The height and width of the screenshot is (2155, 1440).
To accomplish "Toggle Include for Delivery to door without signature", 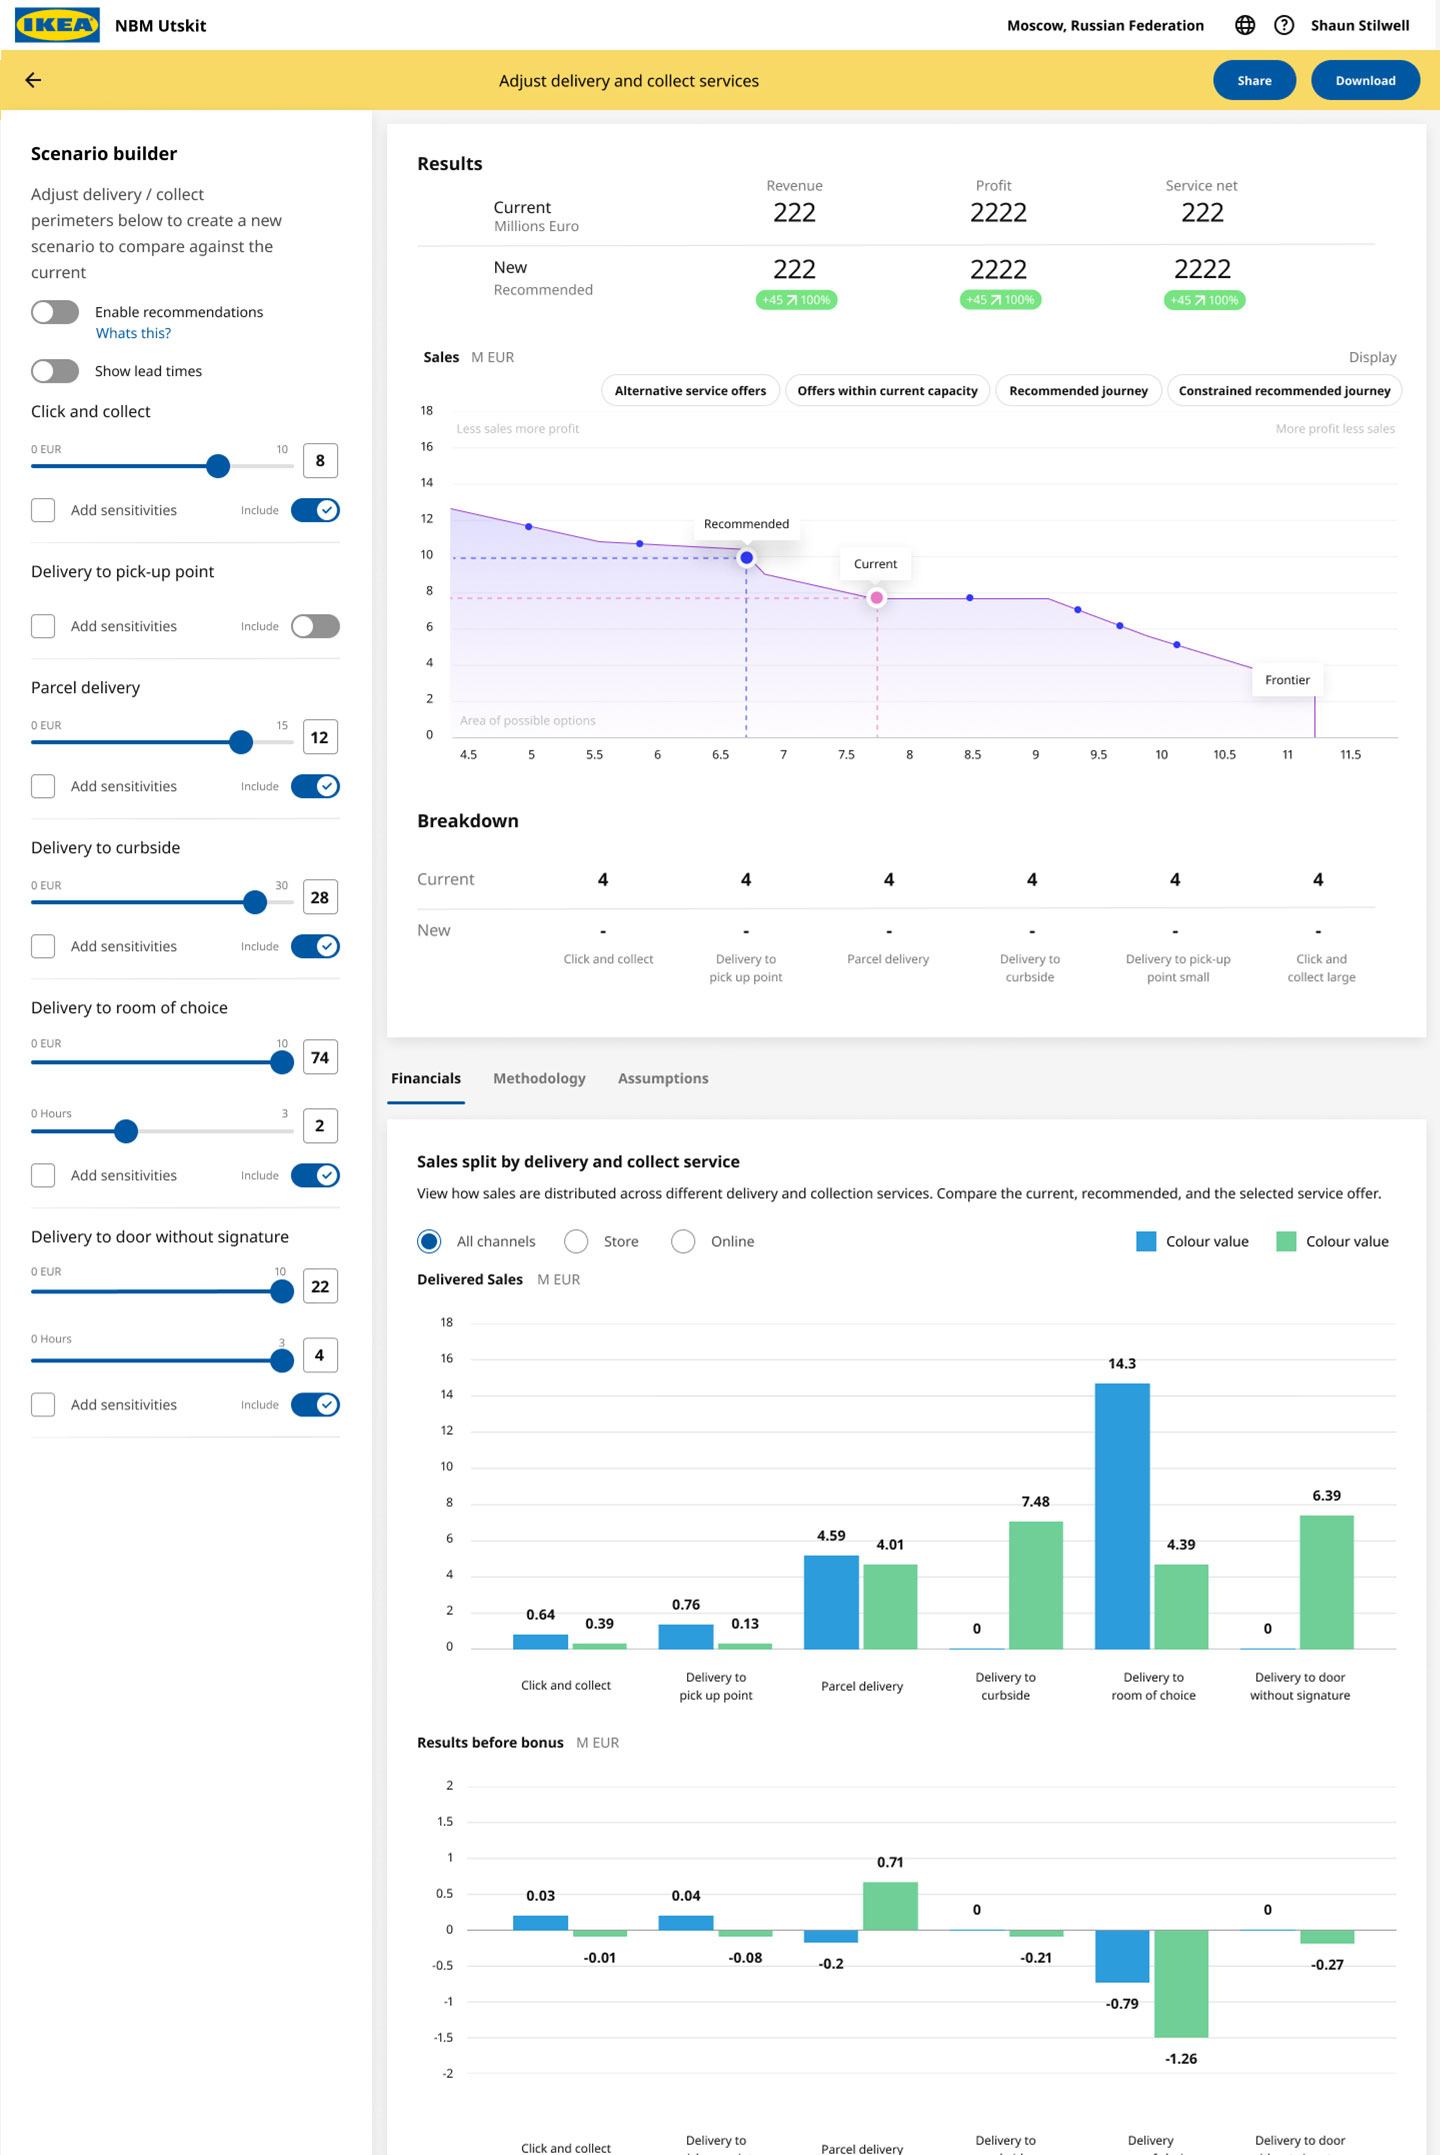I will [x=315, y=1404].
